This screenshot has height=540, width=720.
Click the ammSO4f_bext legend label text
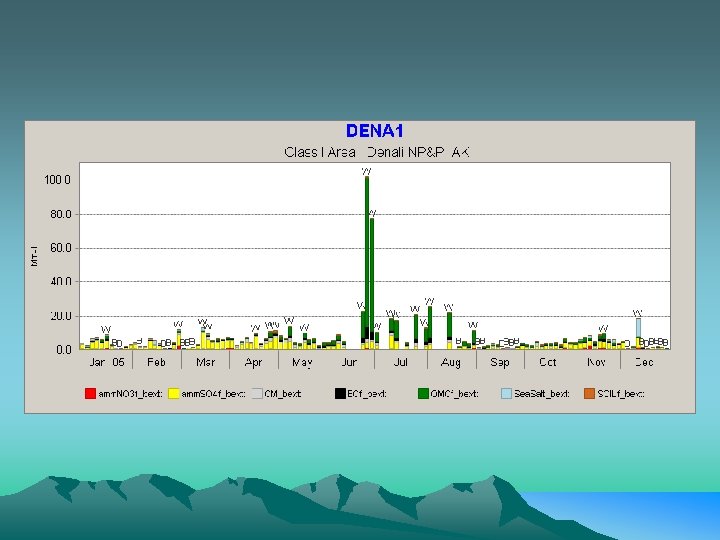click(214, 394)
